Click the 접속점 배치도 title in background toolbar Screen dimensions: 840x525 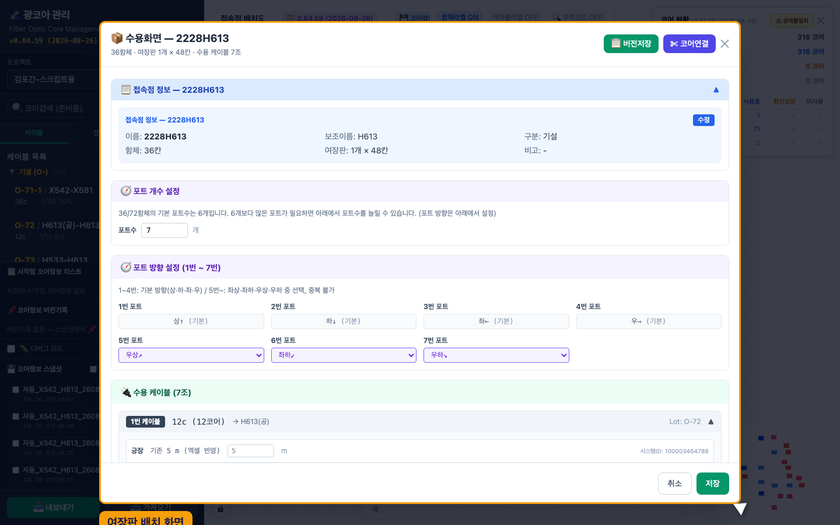click(x=243, y=18)
